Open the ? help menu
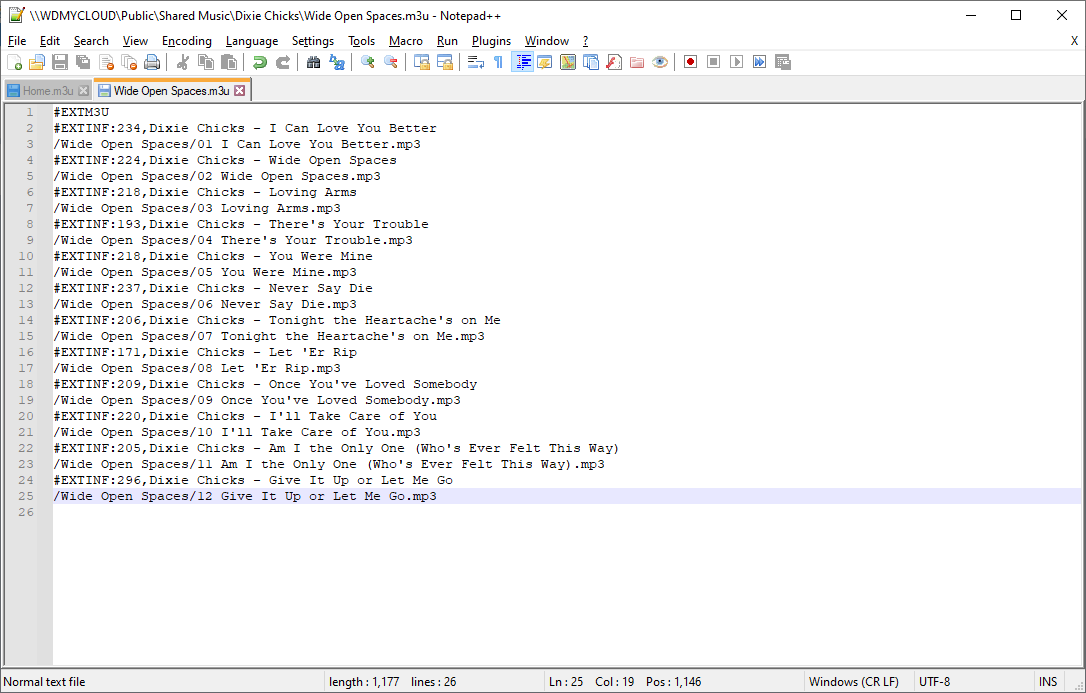1086x693 pixels. (585, 41)
